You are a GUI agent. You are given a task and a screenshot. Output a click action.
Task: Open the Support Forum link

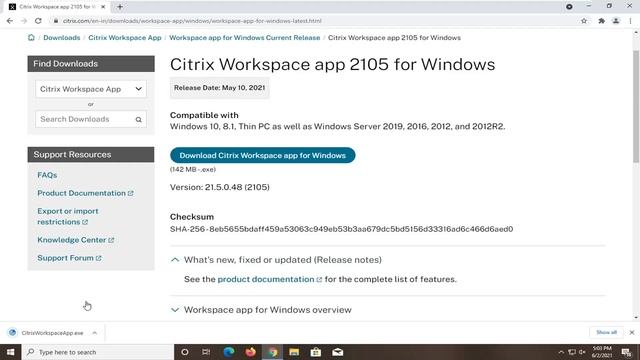coord(69,258)
